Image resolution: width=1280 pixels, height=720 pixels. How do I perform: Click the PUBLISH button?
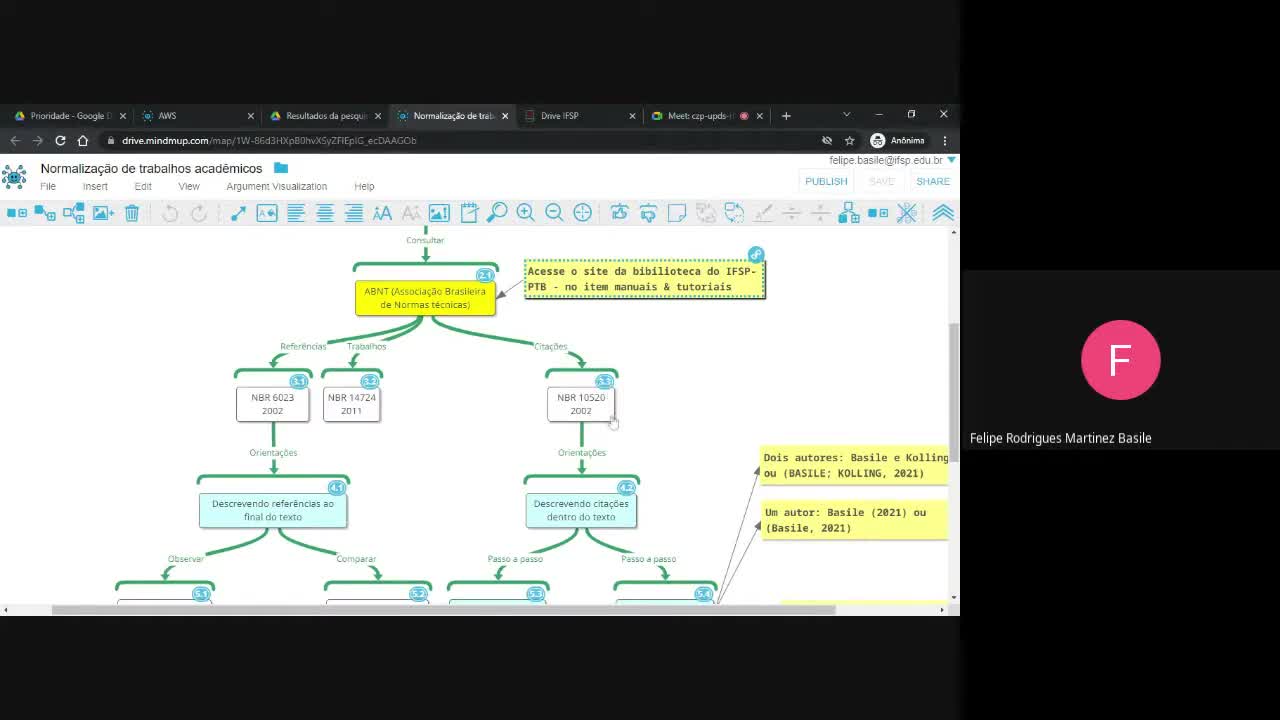(x=826, y=181)
